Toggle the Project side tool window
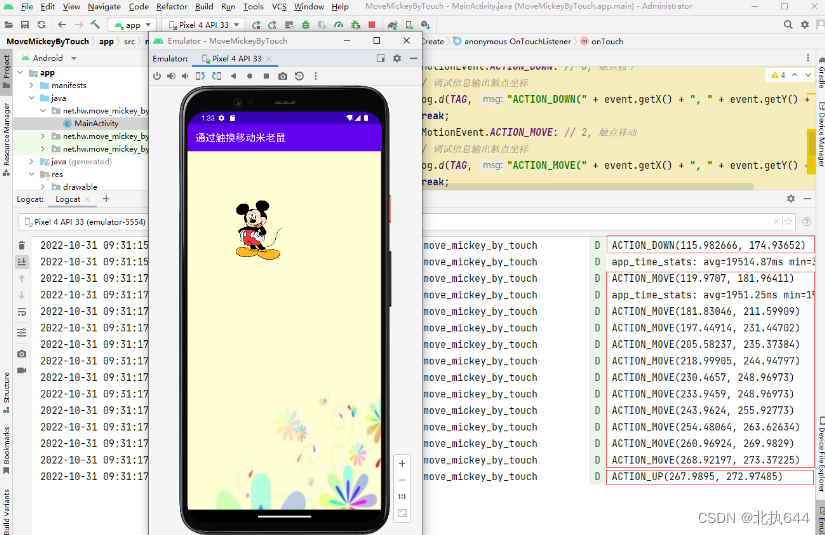This screenshot has width=825, height=535. 6,72
